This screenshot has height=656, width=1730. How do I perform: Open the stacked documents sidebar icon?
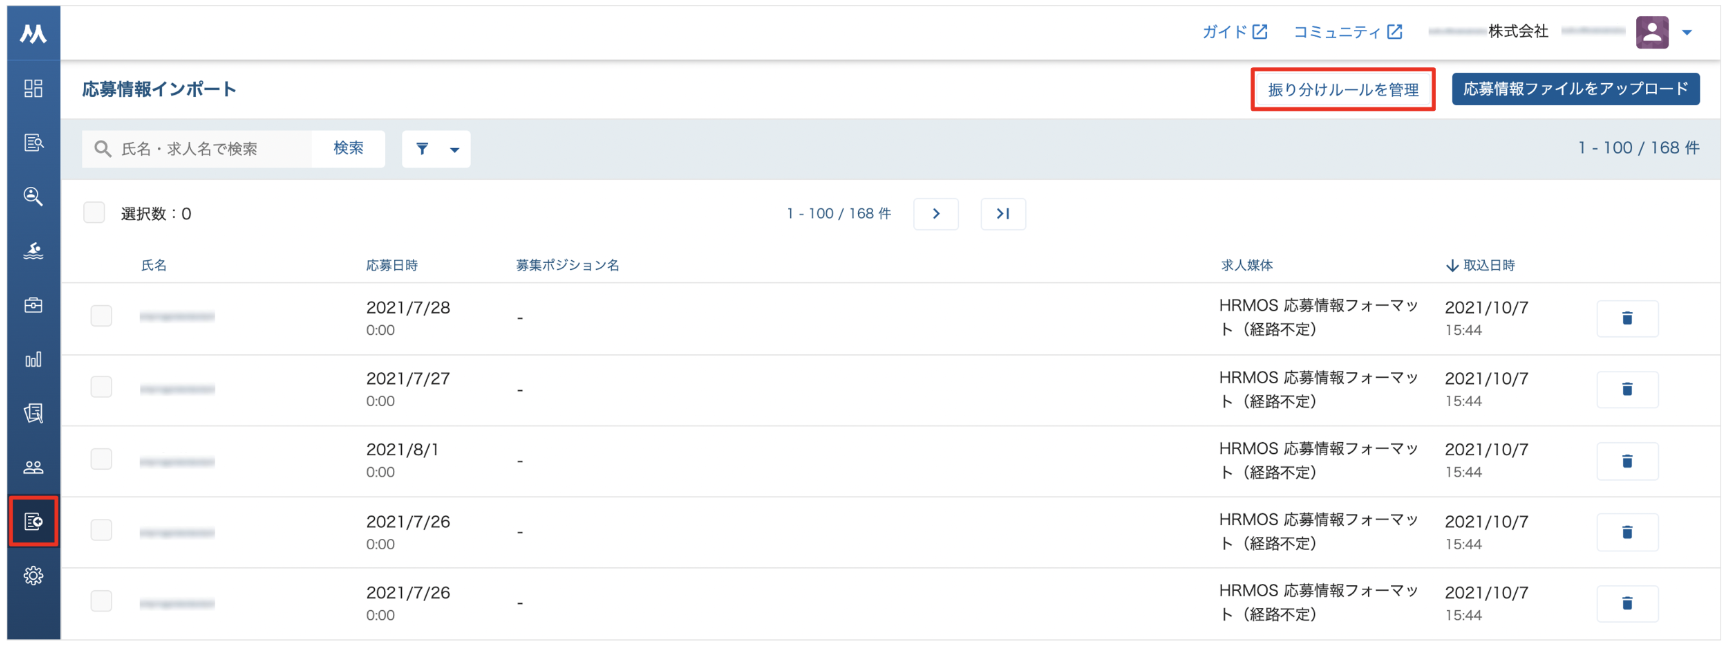coord(33,413)
